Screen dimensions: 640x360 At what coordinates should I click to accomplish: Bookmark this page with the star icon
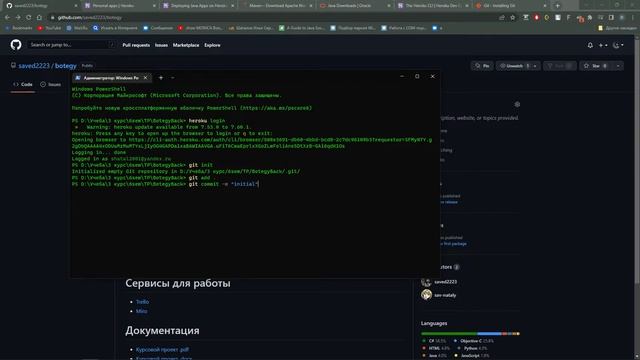(x=513, y=18)
